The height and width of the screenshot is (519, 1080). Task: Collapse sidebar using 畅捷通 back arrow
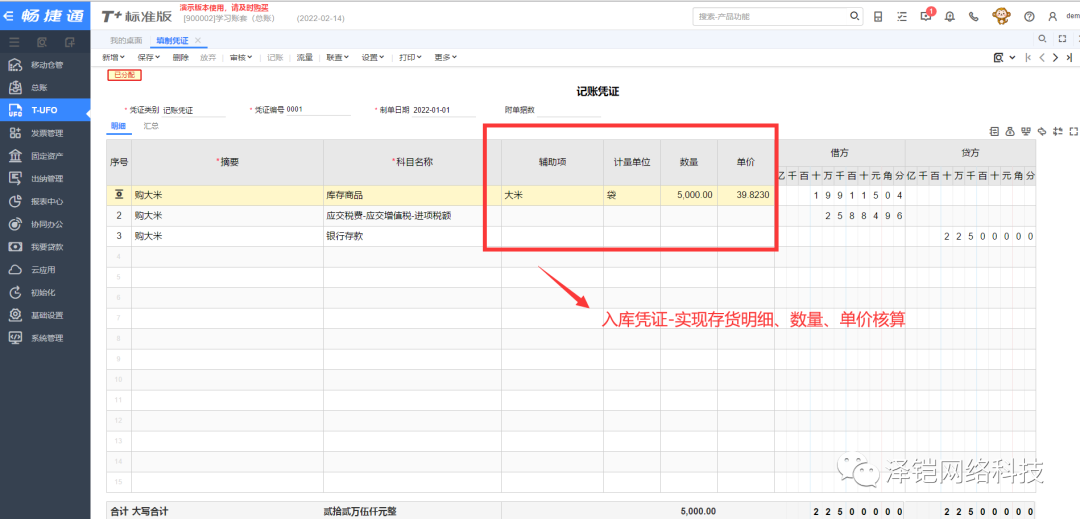[x=10, y=16]
